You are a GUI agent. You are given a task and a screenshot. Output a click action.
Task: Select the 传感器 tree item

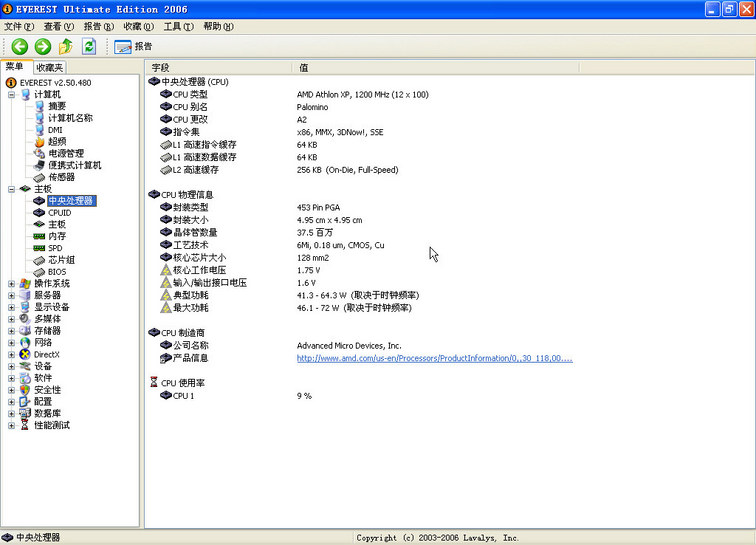[61, 177]
